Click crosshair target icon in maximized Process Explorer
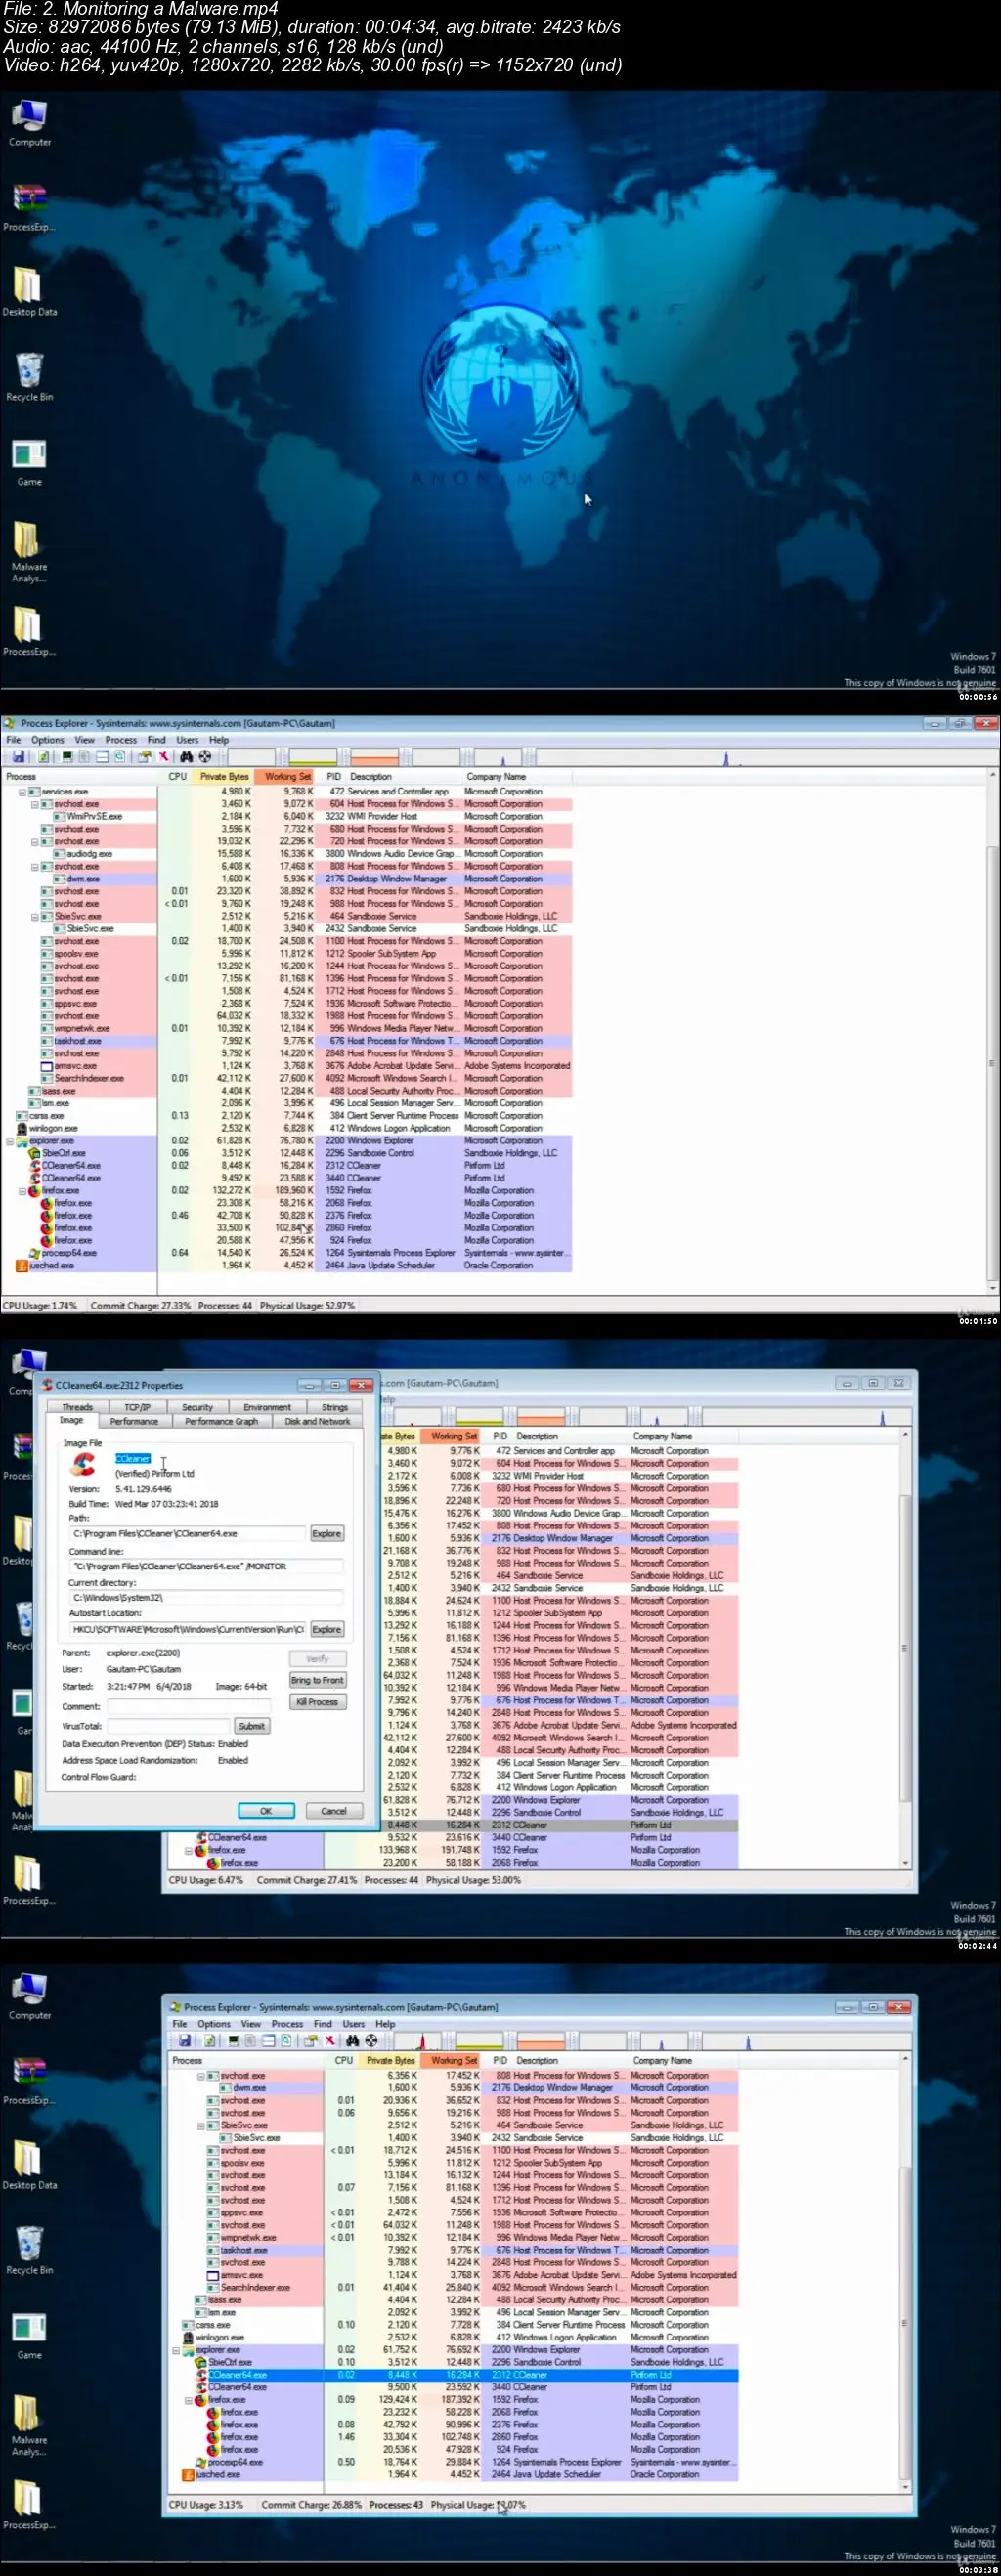The image size is (1001, 2576). (x=205, y=757)
